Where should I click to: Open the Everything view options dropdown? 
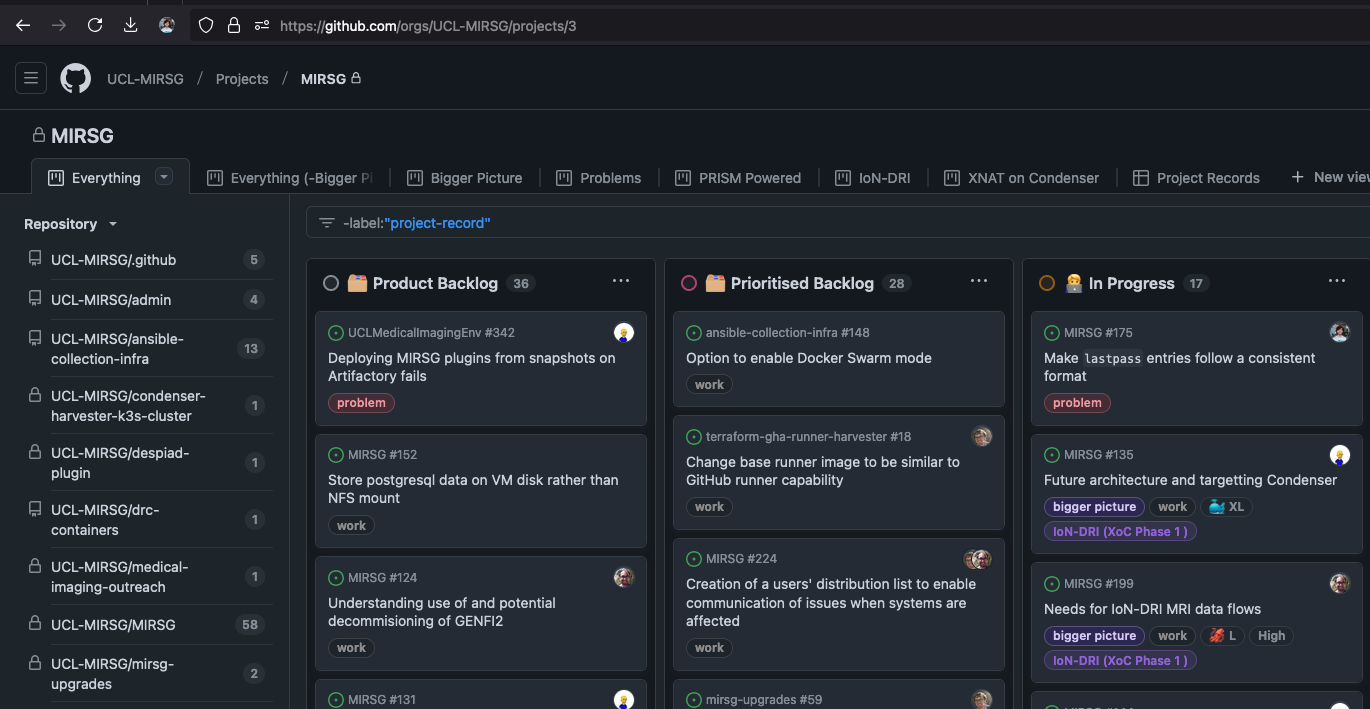tap(165, 177)
